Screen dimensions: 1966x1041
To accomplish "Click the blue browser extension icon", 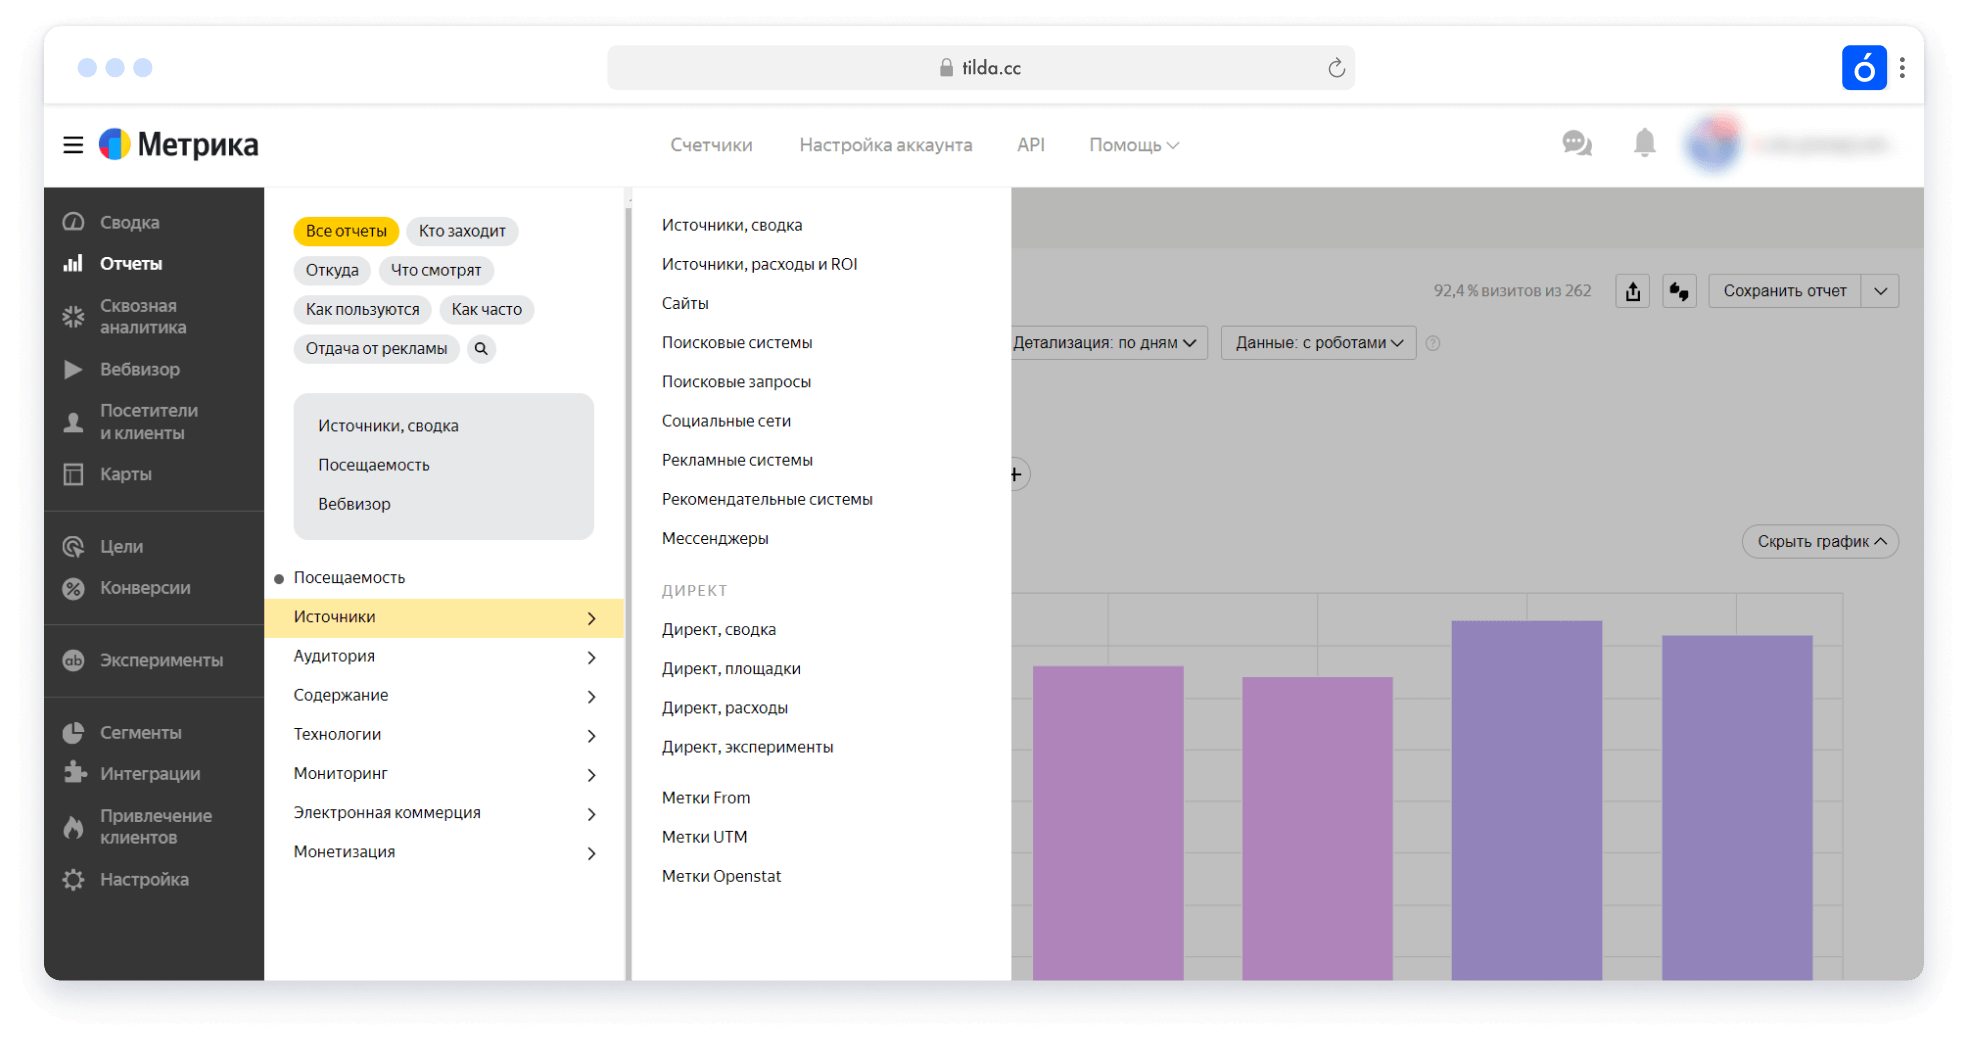I will click(1864, 68).
